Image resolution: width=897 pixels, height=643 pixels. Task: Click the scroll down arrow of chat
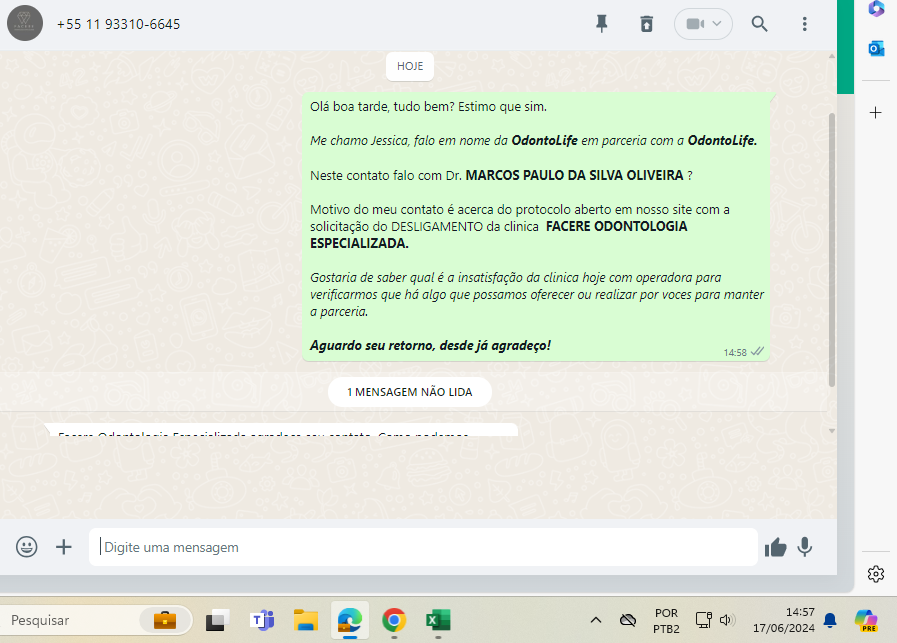832,431
